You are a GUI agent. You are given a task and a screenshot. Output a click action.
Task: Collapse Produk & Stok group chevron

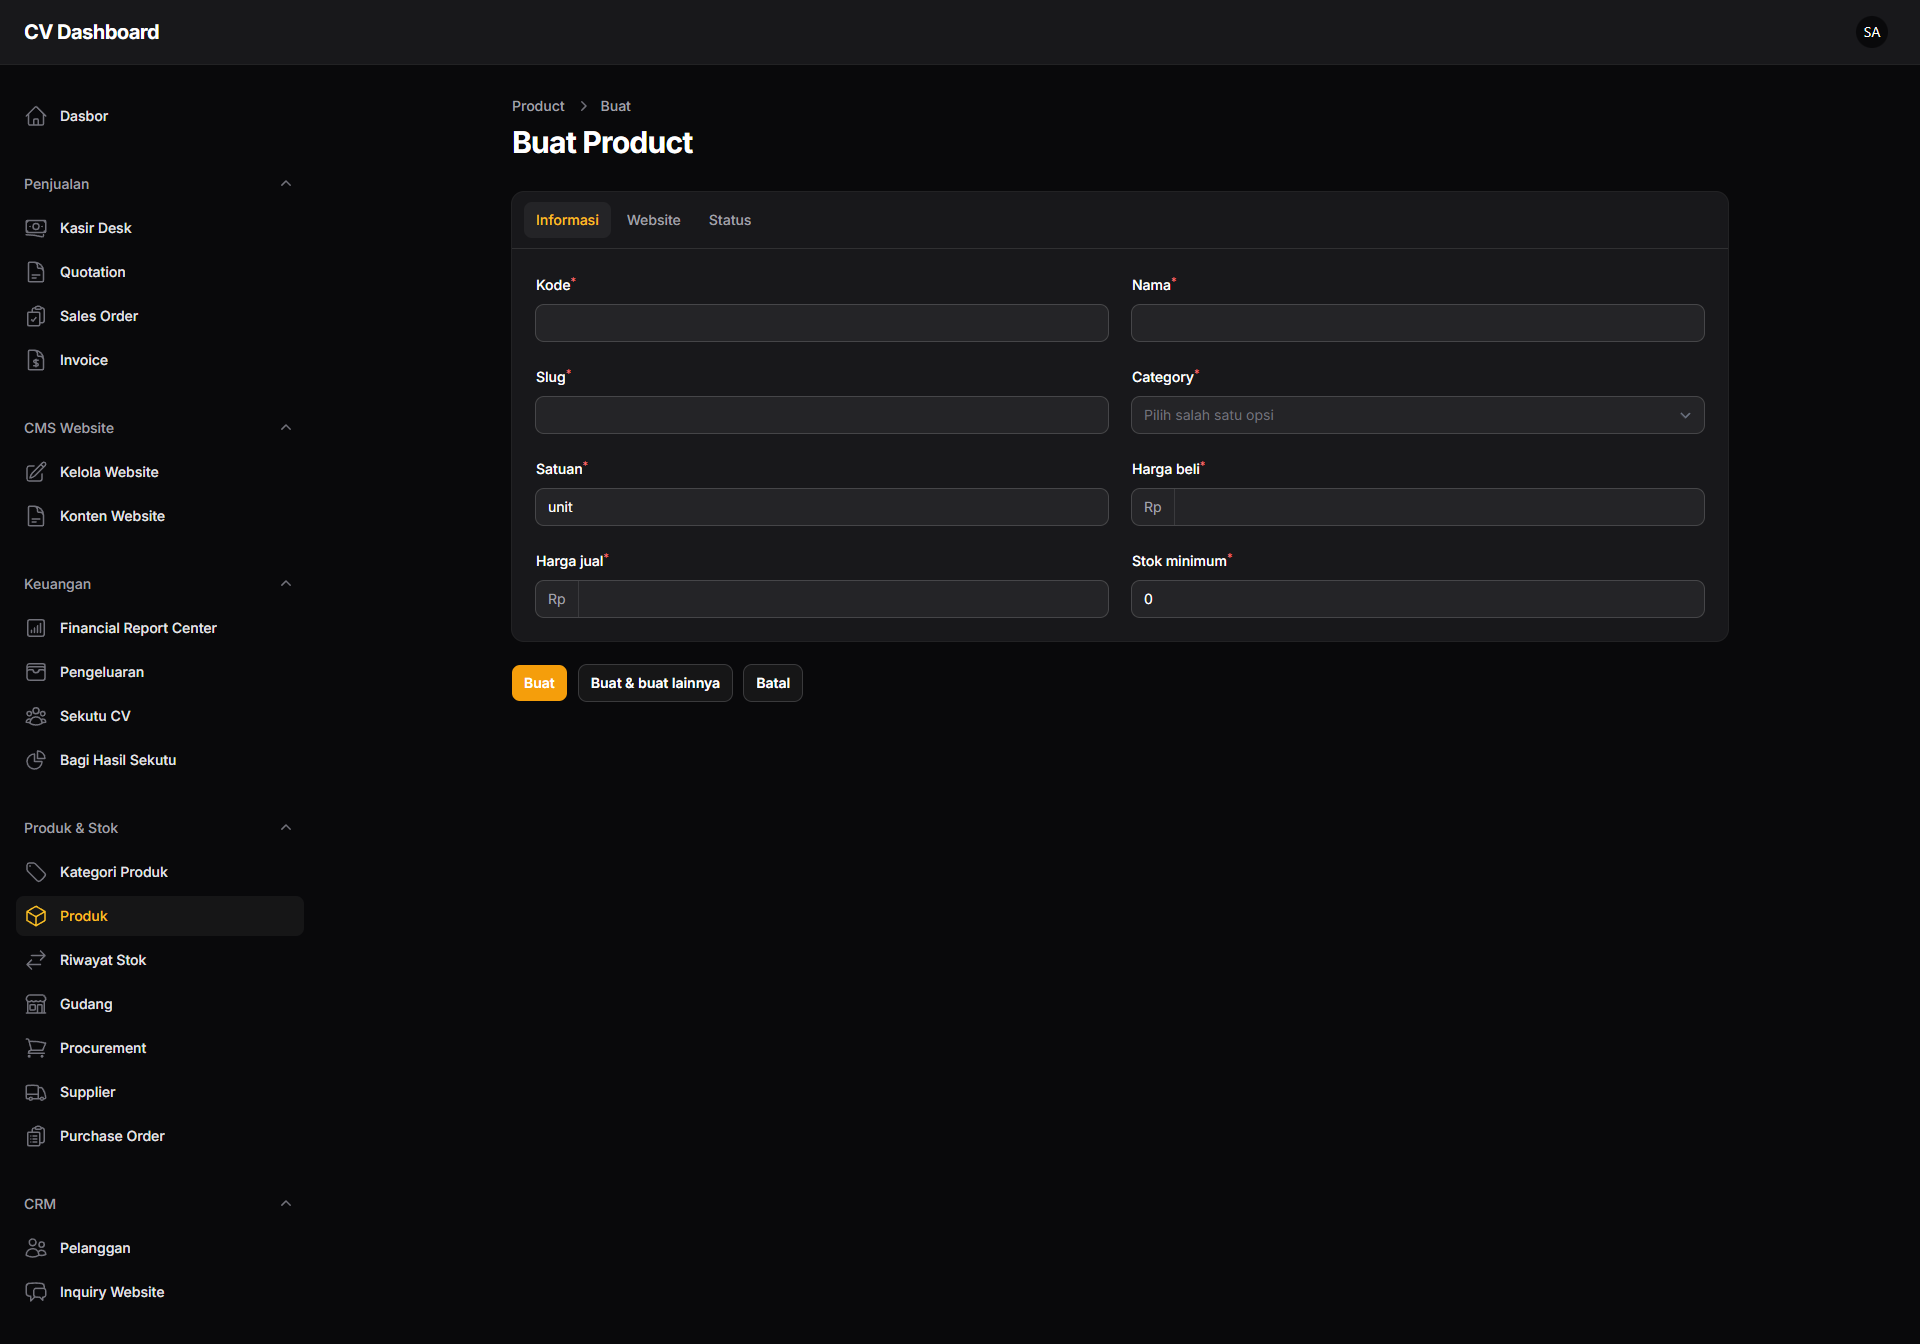point(286,828)
